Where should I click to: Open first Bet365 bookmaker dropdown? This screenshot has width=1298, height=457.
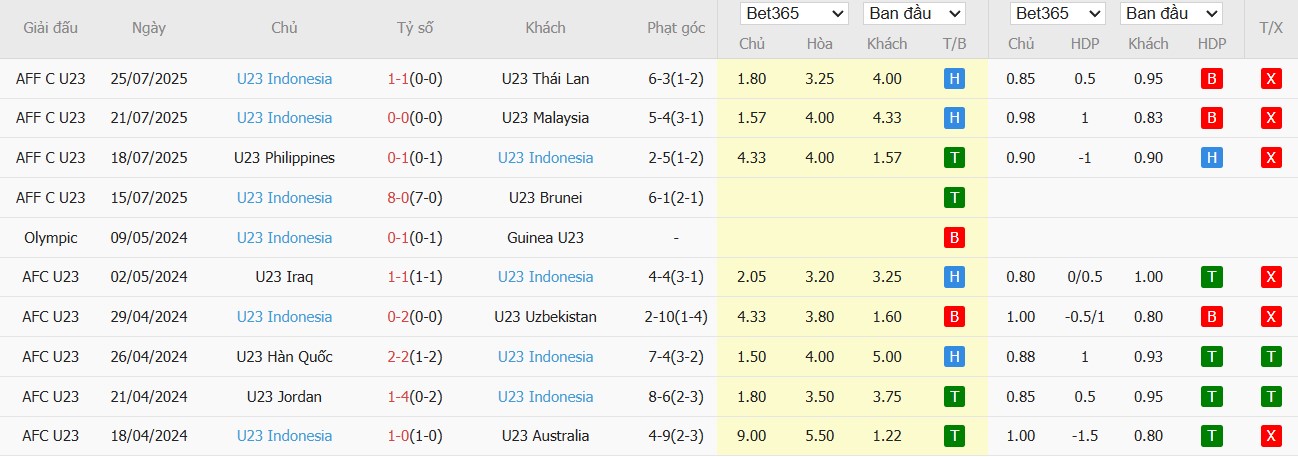[x=794, y=13]
